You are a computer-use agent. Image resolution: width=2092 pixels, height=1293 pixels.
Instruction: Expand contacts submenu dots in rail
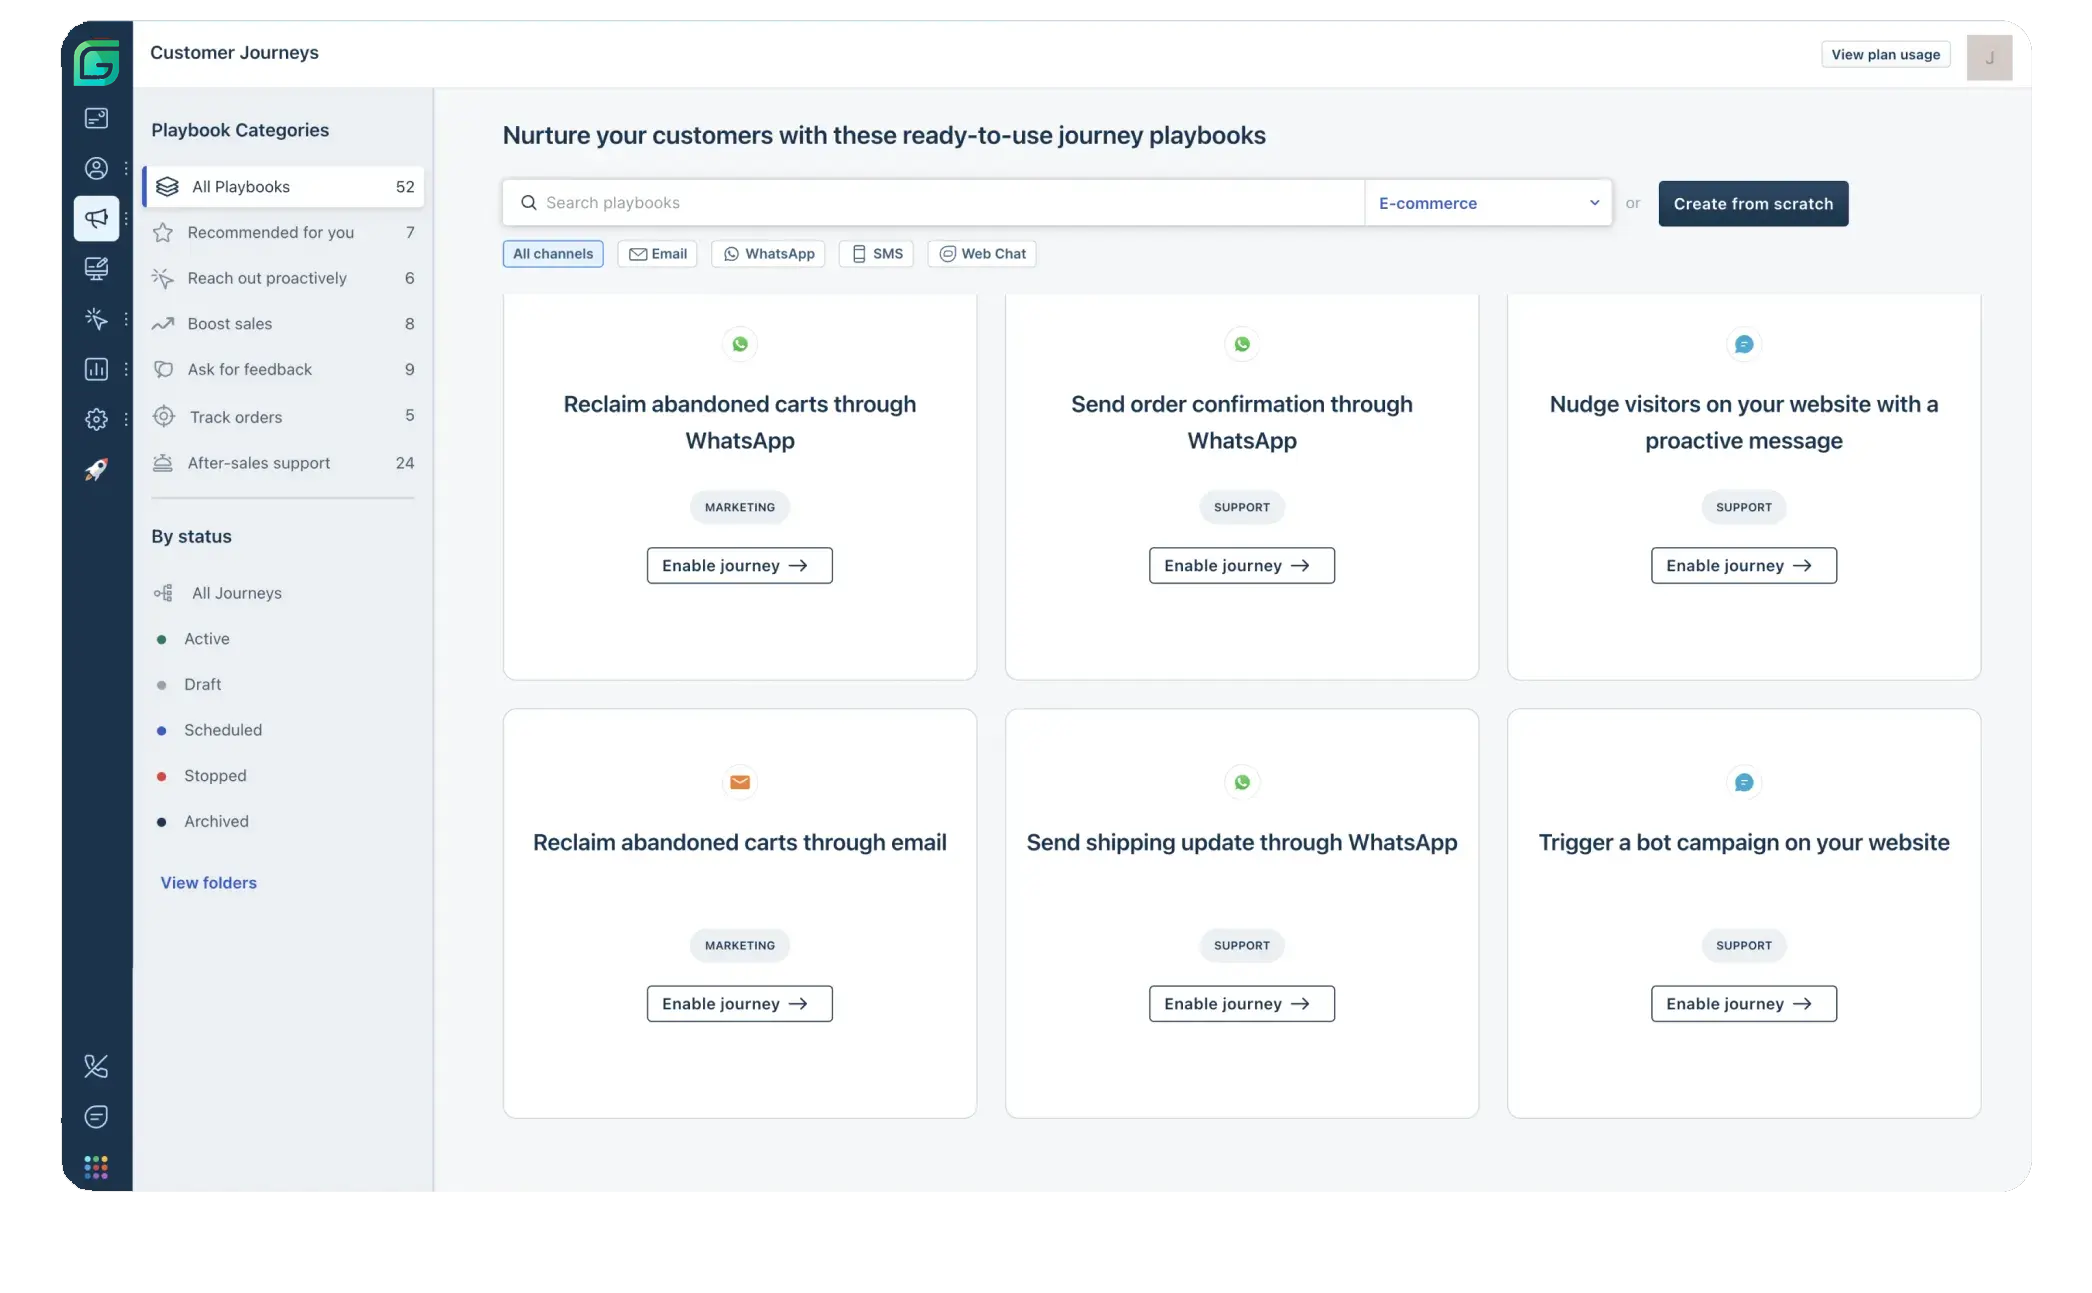coord(126,168)
